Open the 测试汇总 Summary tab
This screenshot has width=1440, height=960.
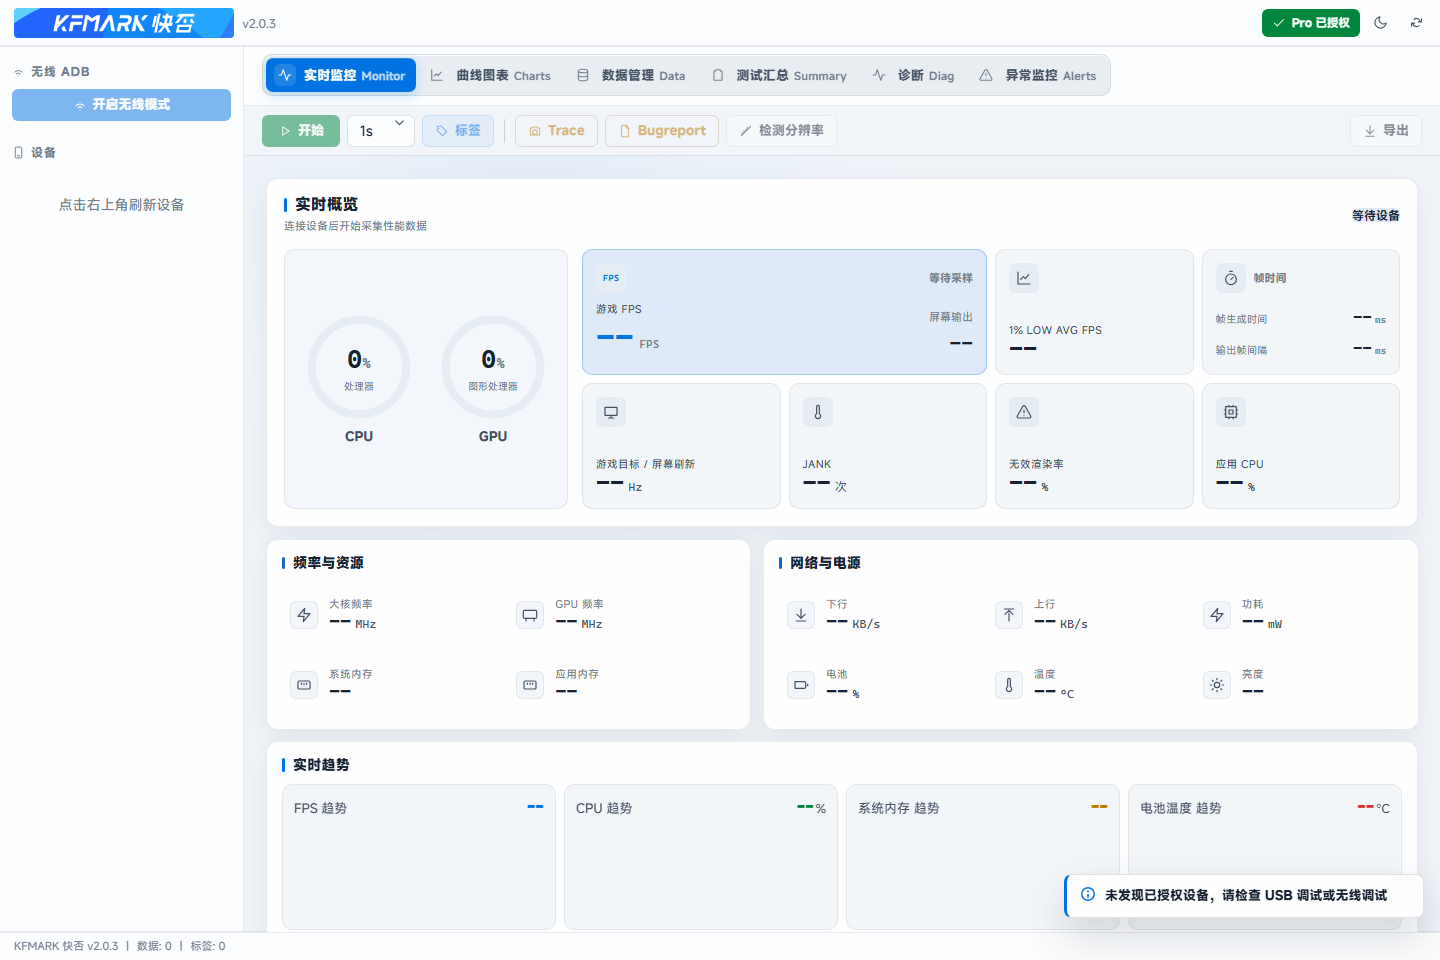pos(779,75)
